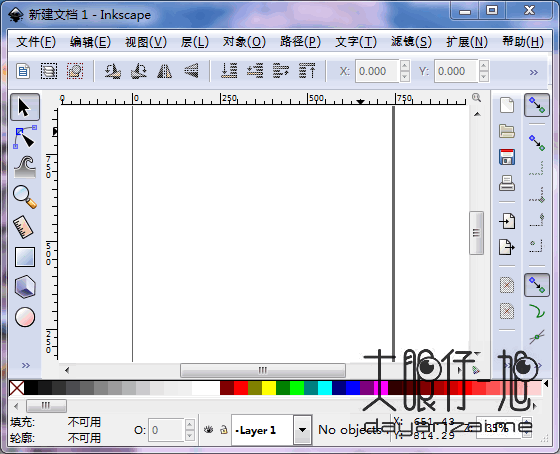The image size is (560, 454).
Task: Select the arrow Selector tool
Action: click(x=25, y=107)
